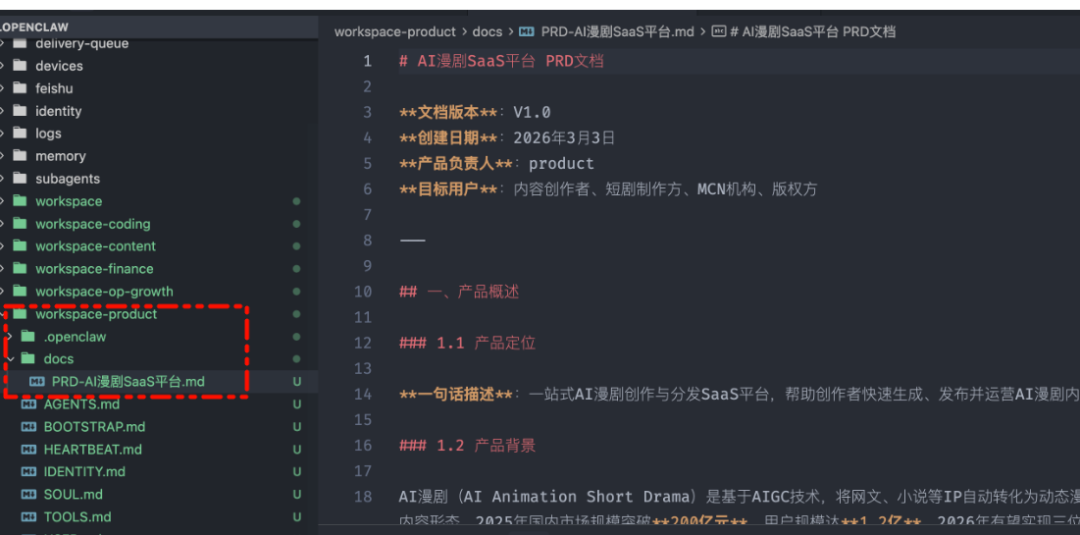Click the docs folder icon
This screenshot has width=1080, height=535.
28,359
